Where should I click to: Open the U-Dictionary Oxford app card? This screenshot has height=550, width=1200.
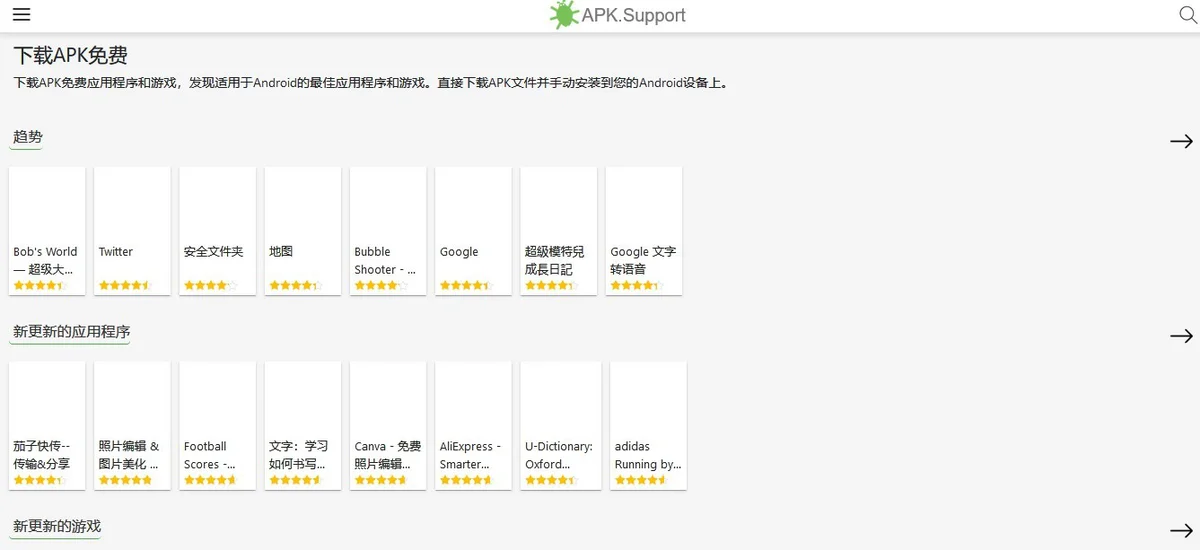561,426
